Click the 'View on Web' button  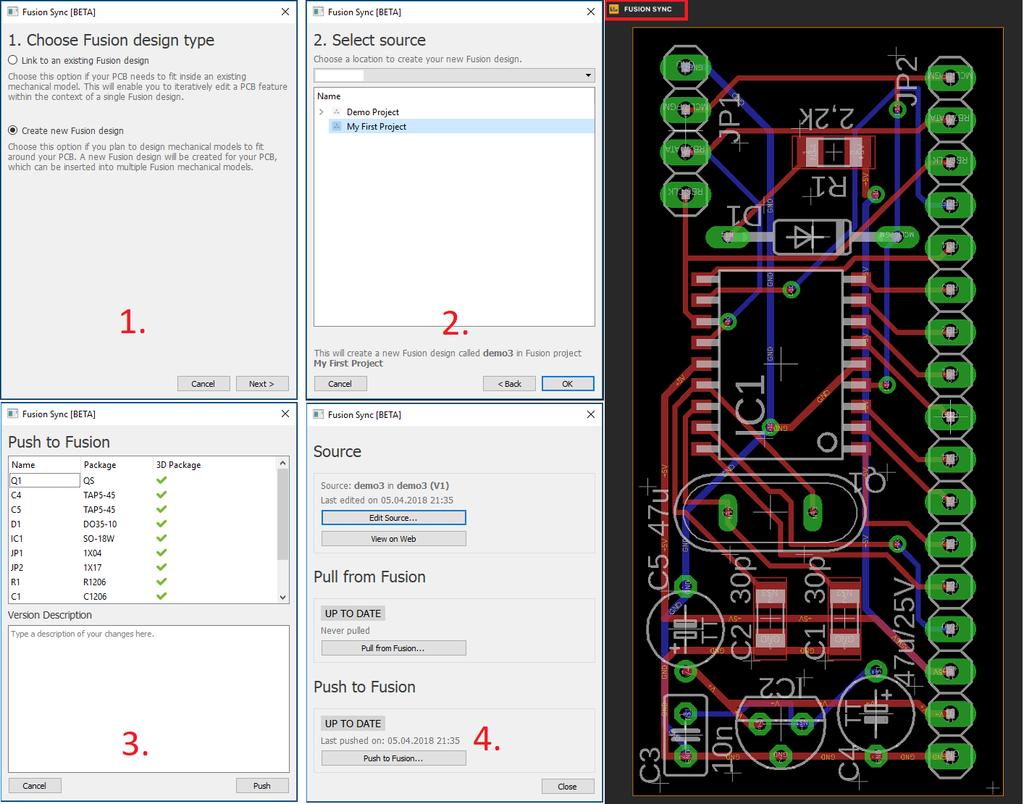tap(394, 538)
